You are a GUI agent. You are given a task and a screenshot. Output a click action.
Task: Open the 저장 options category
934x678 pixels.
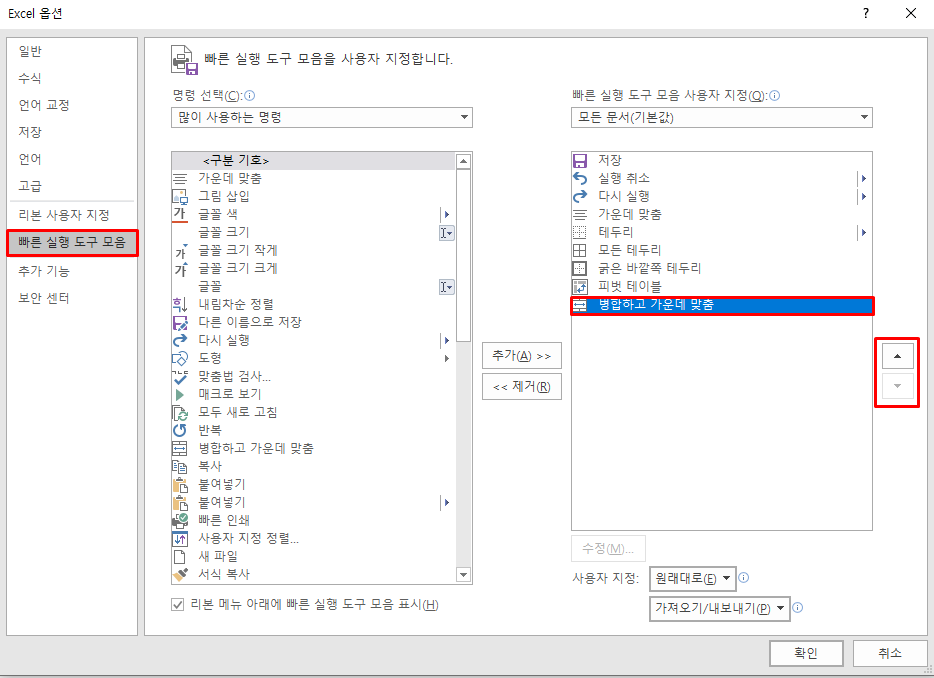(30, 132)
